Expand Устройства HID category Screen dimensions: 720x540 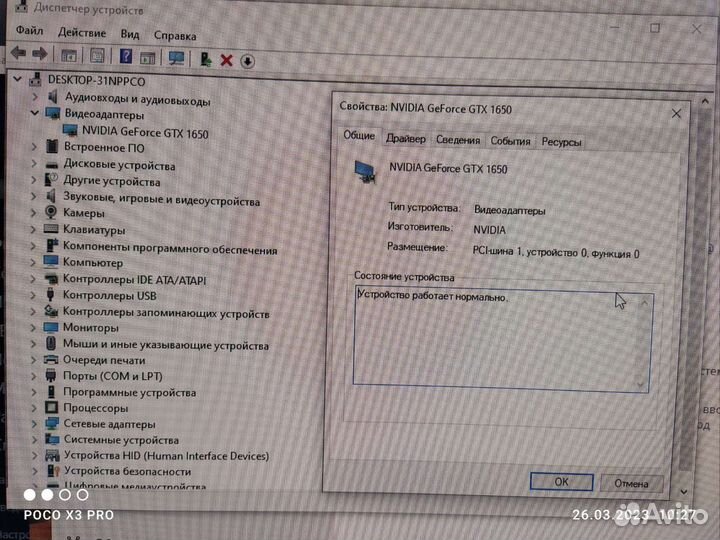tap(34, 455)
